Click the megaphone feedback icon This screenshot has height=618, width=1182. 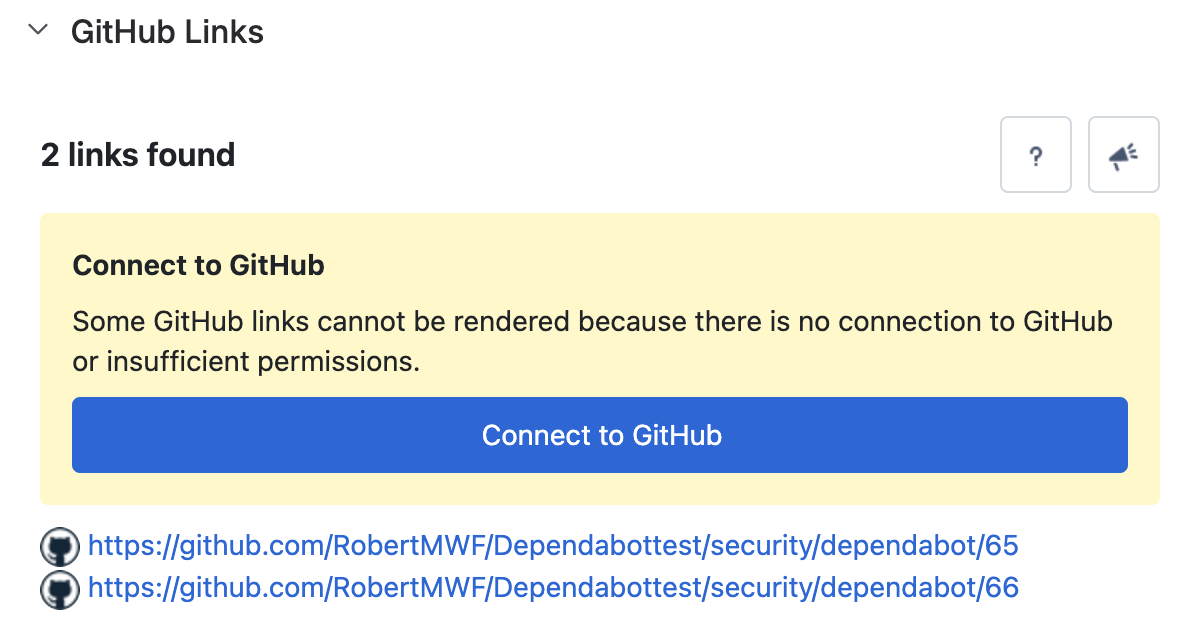point(1123,154)
